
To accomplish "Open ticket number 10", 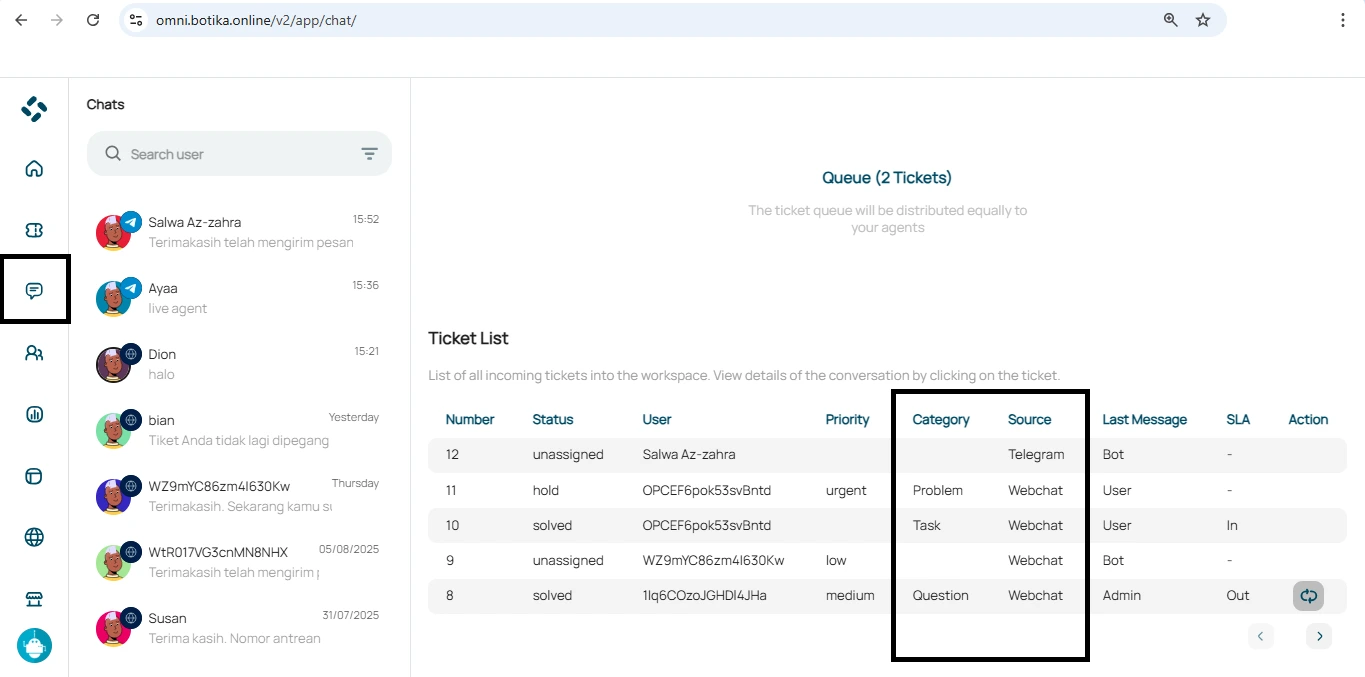I will [x=888, y=526].
